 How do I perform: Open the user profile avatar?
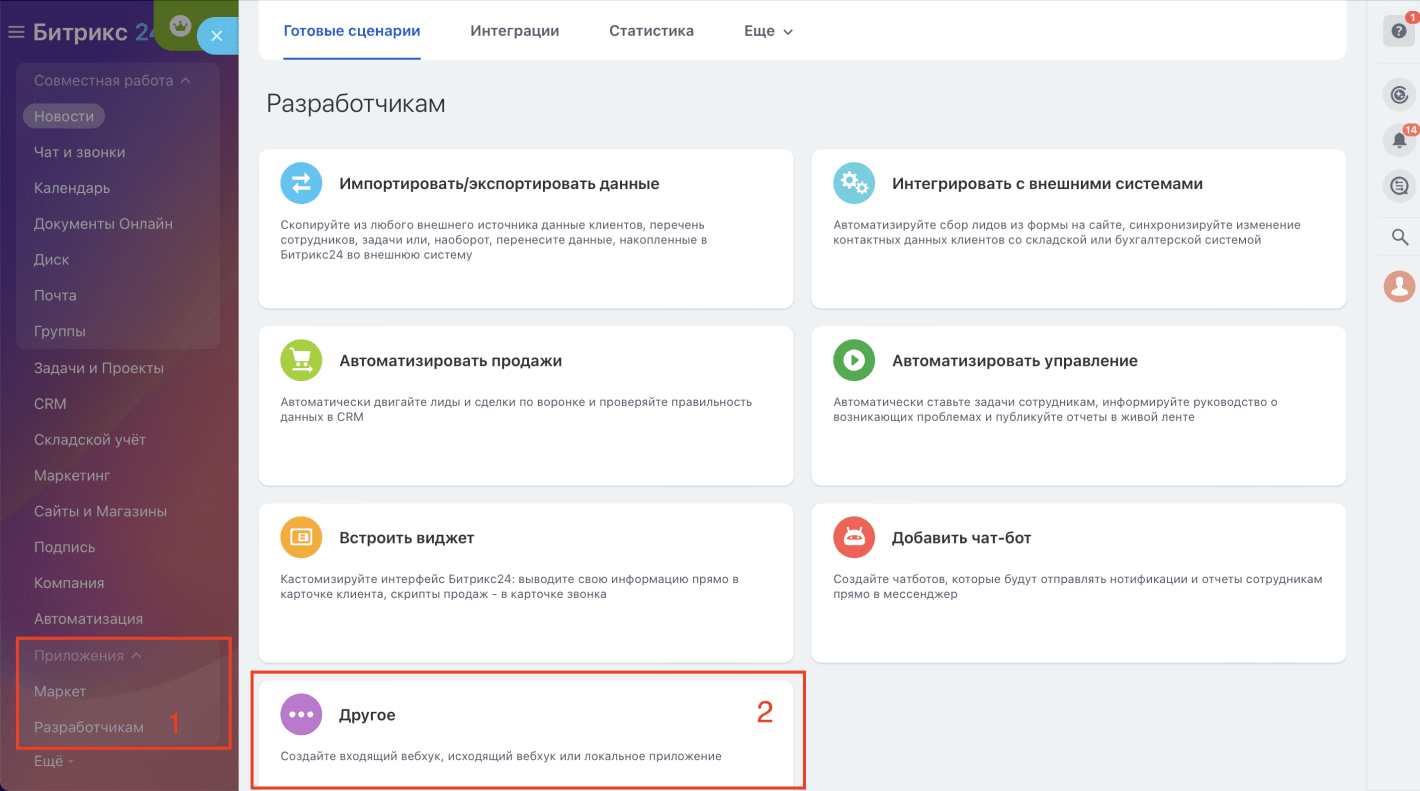[1399, 287]
